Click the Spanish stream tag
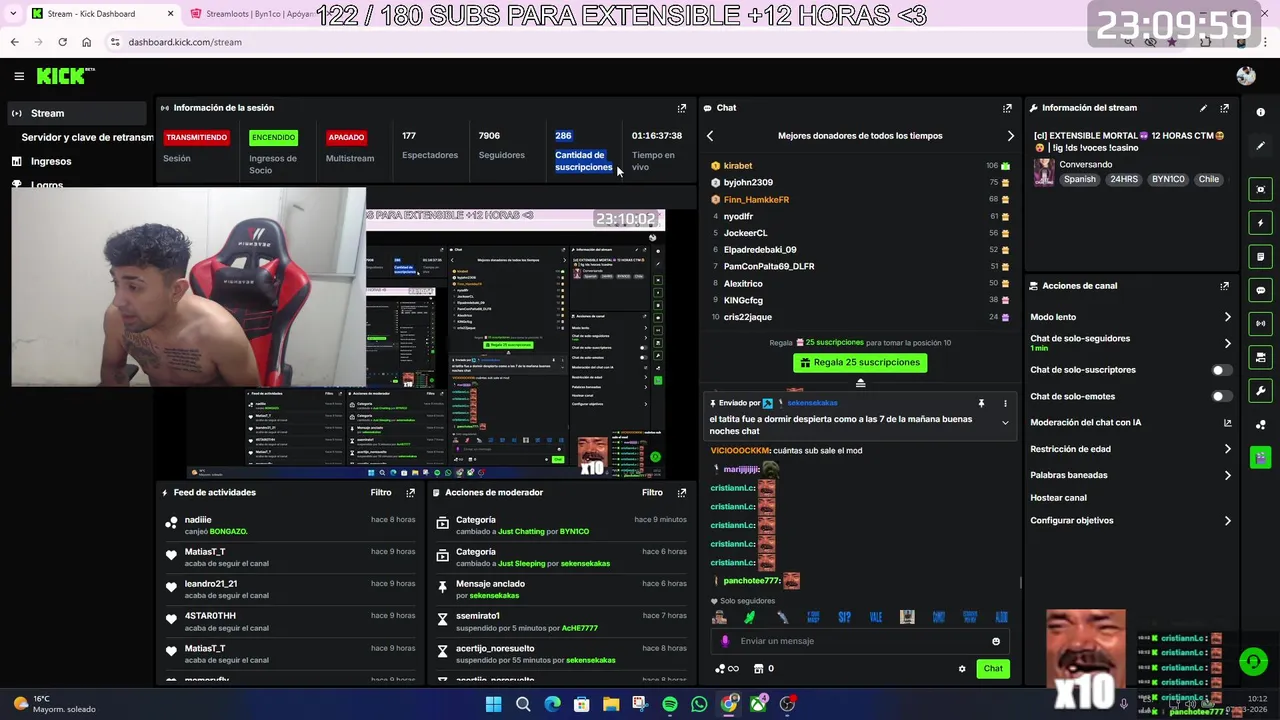This screenshot has height=720, width=1280. click(x=1079, y=180)
